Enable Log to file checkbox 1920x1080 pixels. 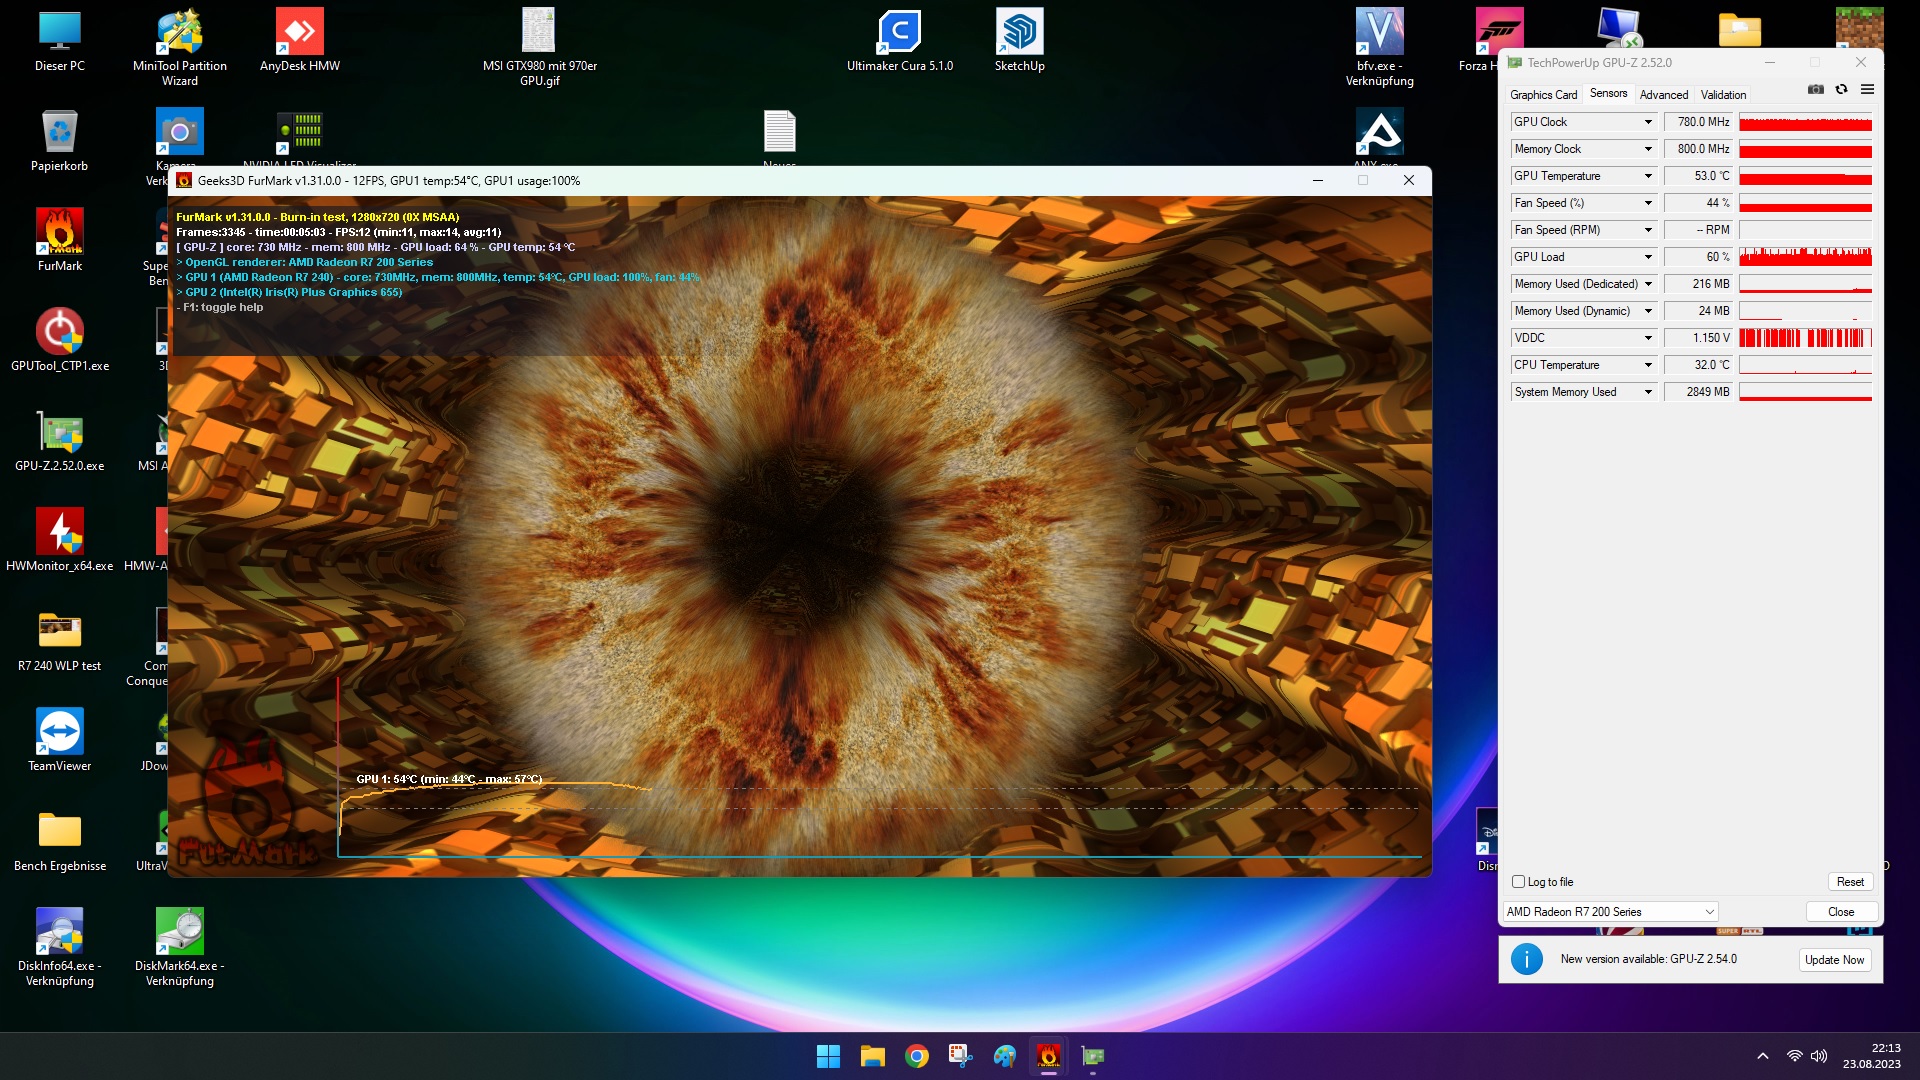pos(1519,882)
